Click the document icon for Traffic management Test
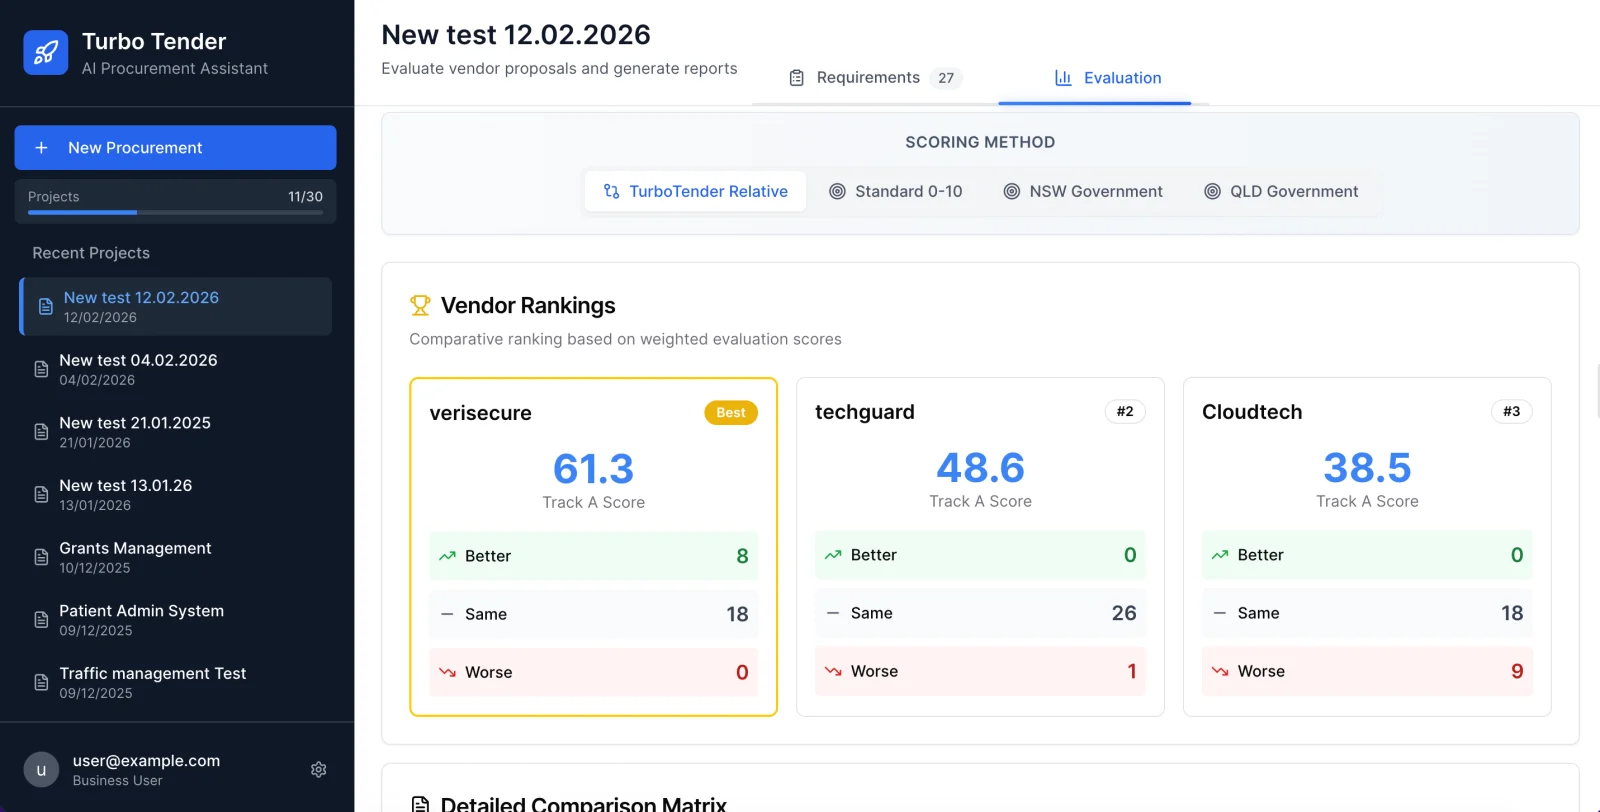This screenshot has height=812, width=1600. pyautogui.click(x=41, y=683)
